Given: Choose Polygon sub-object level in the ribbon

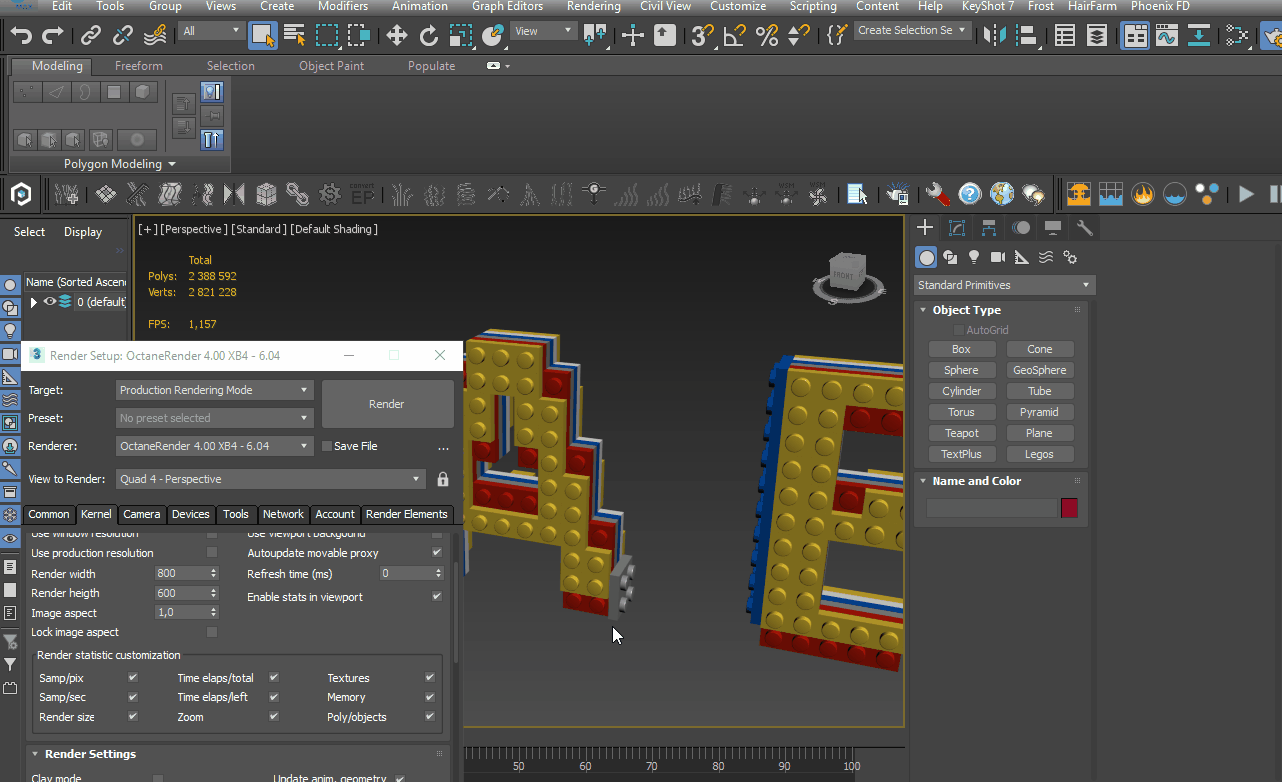Looking at the screenshot, I should click(x=114, y=92).
